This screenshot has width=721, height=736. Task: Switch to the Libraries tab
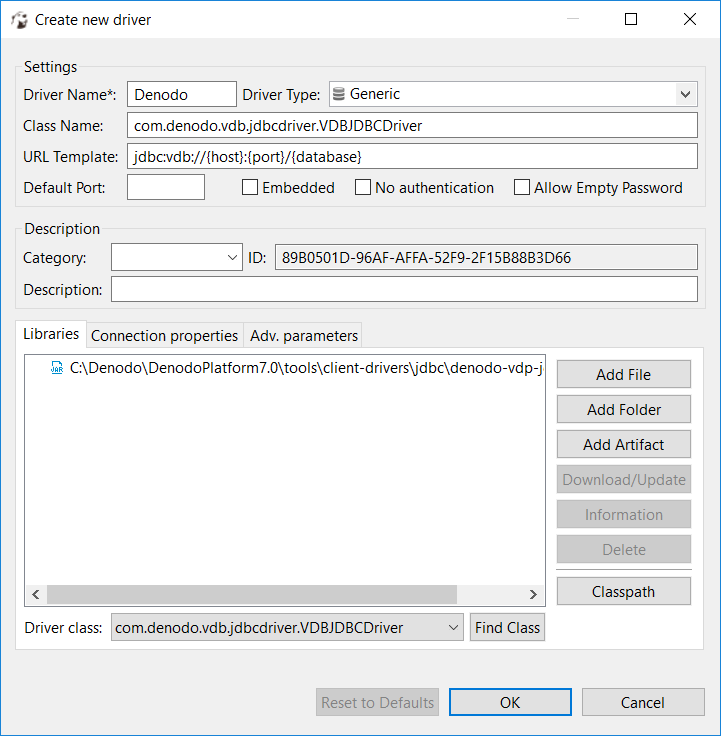[51, 334]
